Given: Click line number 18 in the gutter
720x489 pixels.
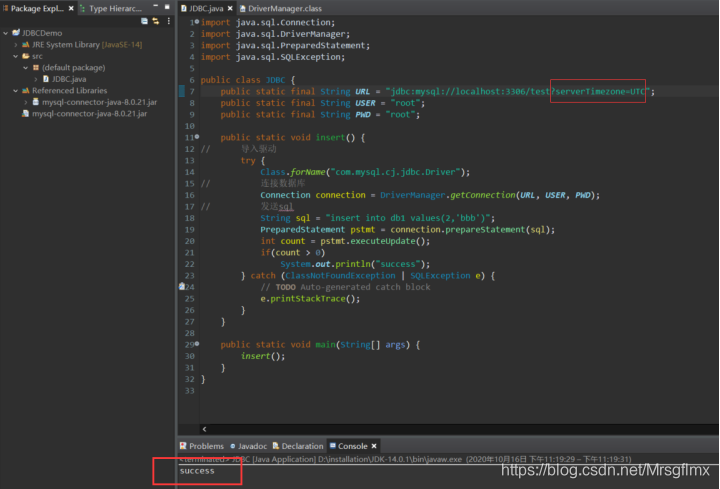Looking at the screenshot, I should [190, 218].
